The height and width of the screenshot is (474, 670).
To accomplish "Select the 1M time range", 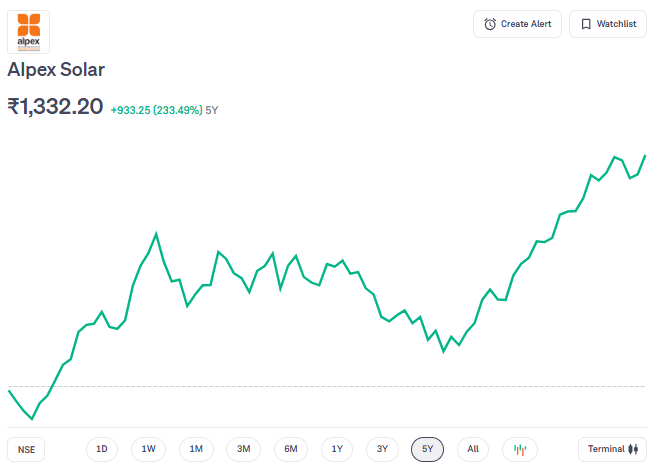I will pos(196,449).
